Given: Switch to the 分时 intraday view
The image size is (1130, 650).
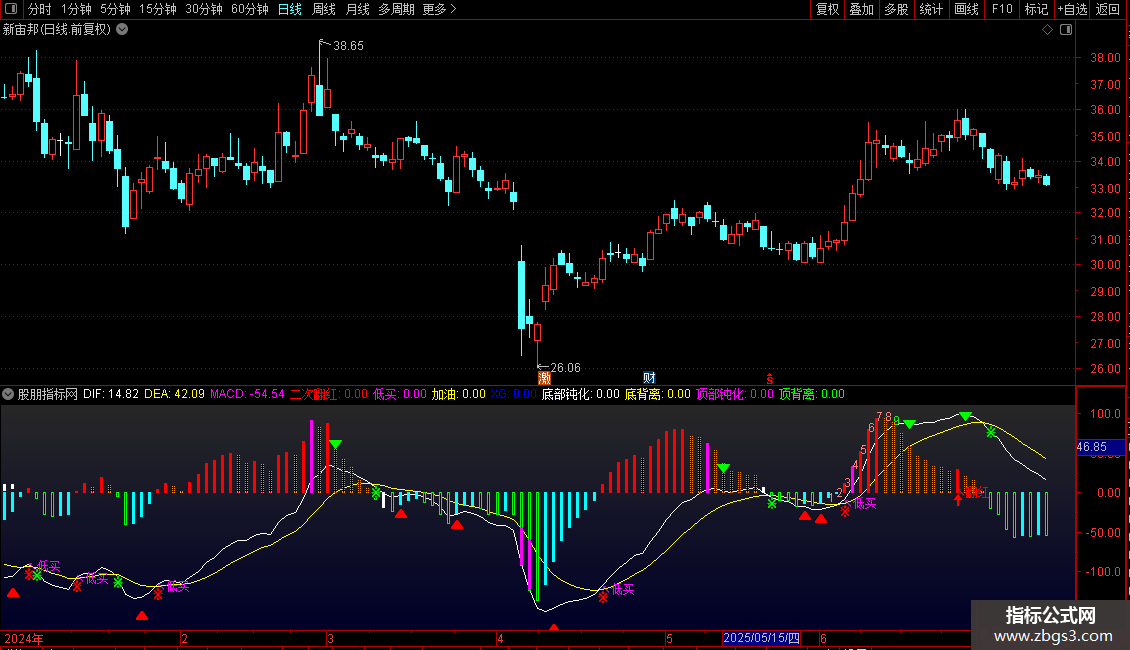Looking at the screenshot, I should pyautogui.click(x=40, y=9).
